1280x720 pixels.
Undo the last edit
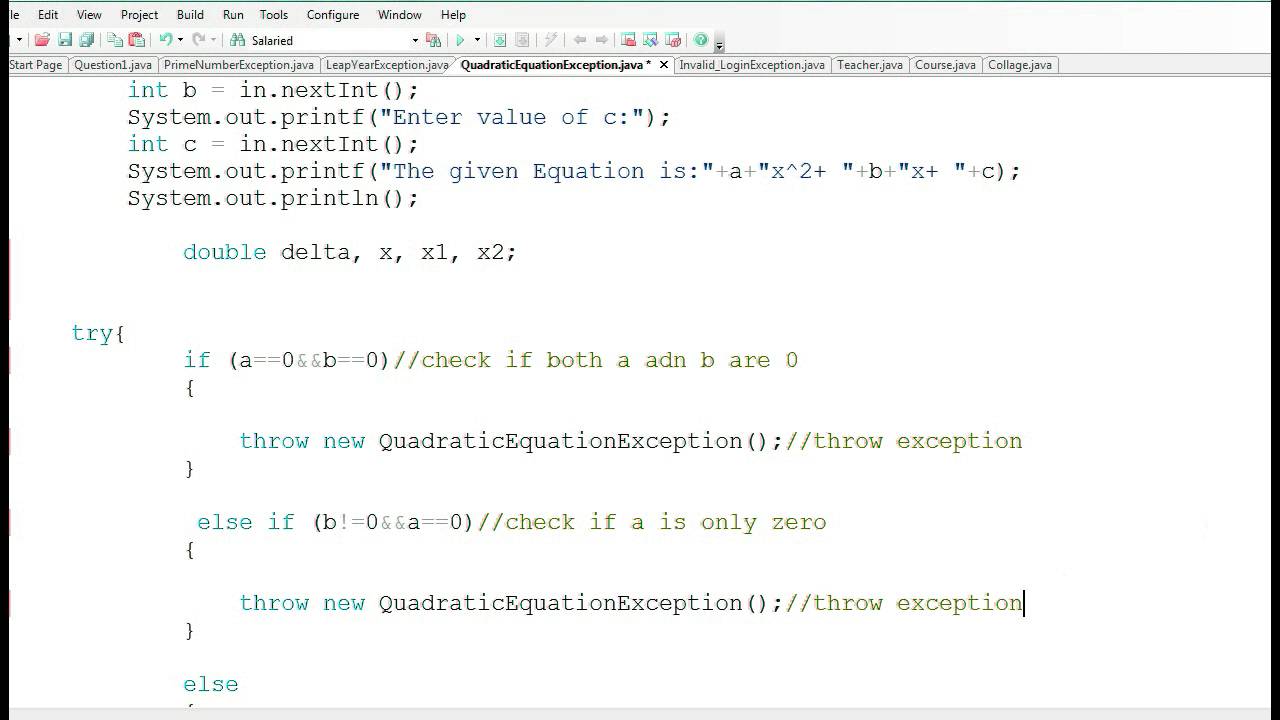point(165,40)
